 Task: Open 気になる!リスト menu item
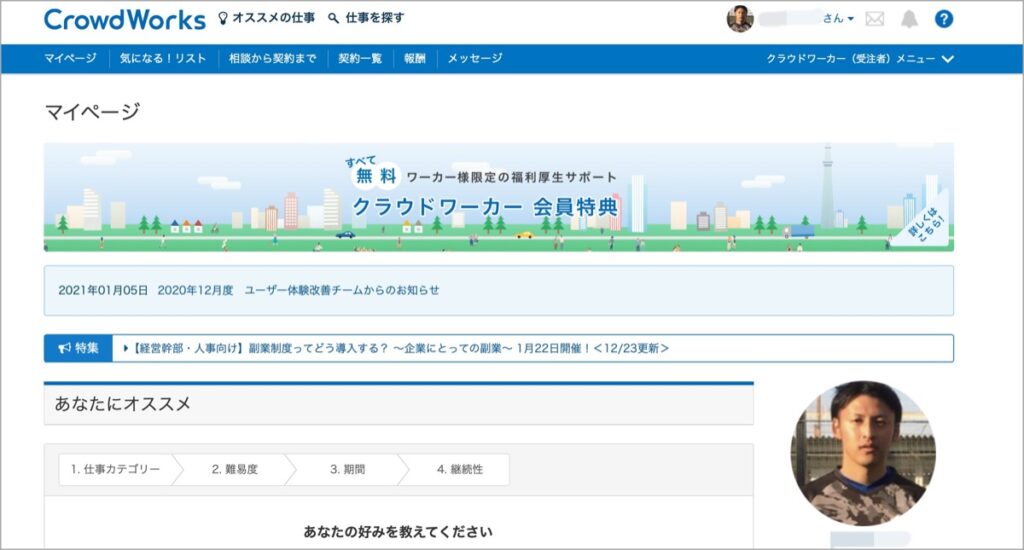coord(163,58)
